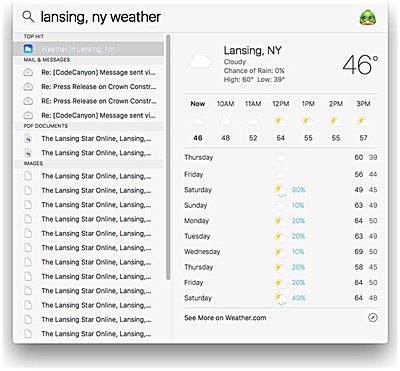Click the cloud icon beside Sunday 10%
This screenshot has height=371, width=400.
click(281, 206)
